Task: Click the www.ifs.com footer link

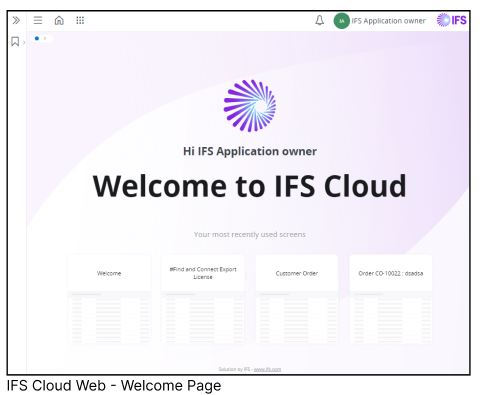Action: tap(267, 369)
